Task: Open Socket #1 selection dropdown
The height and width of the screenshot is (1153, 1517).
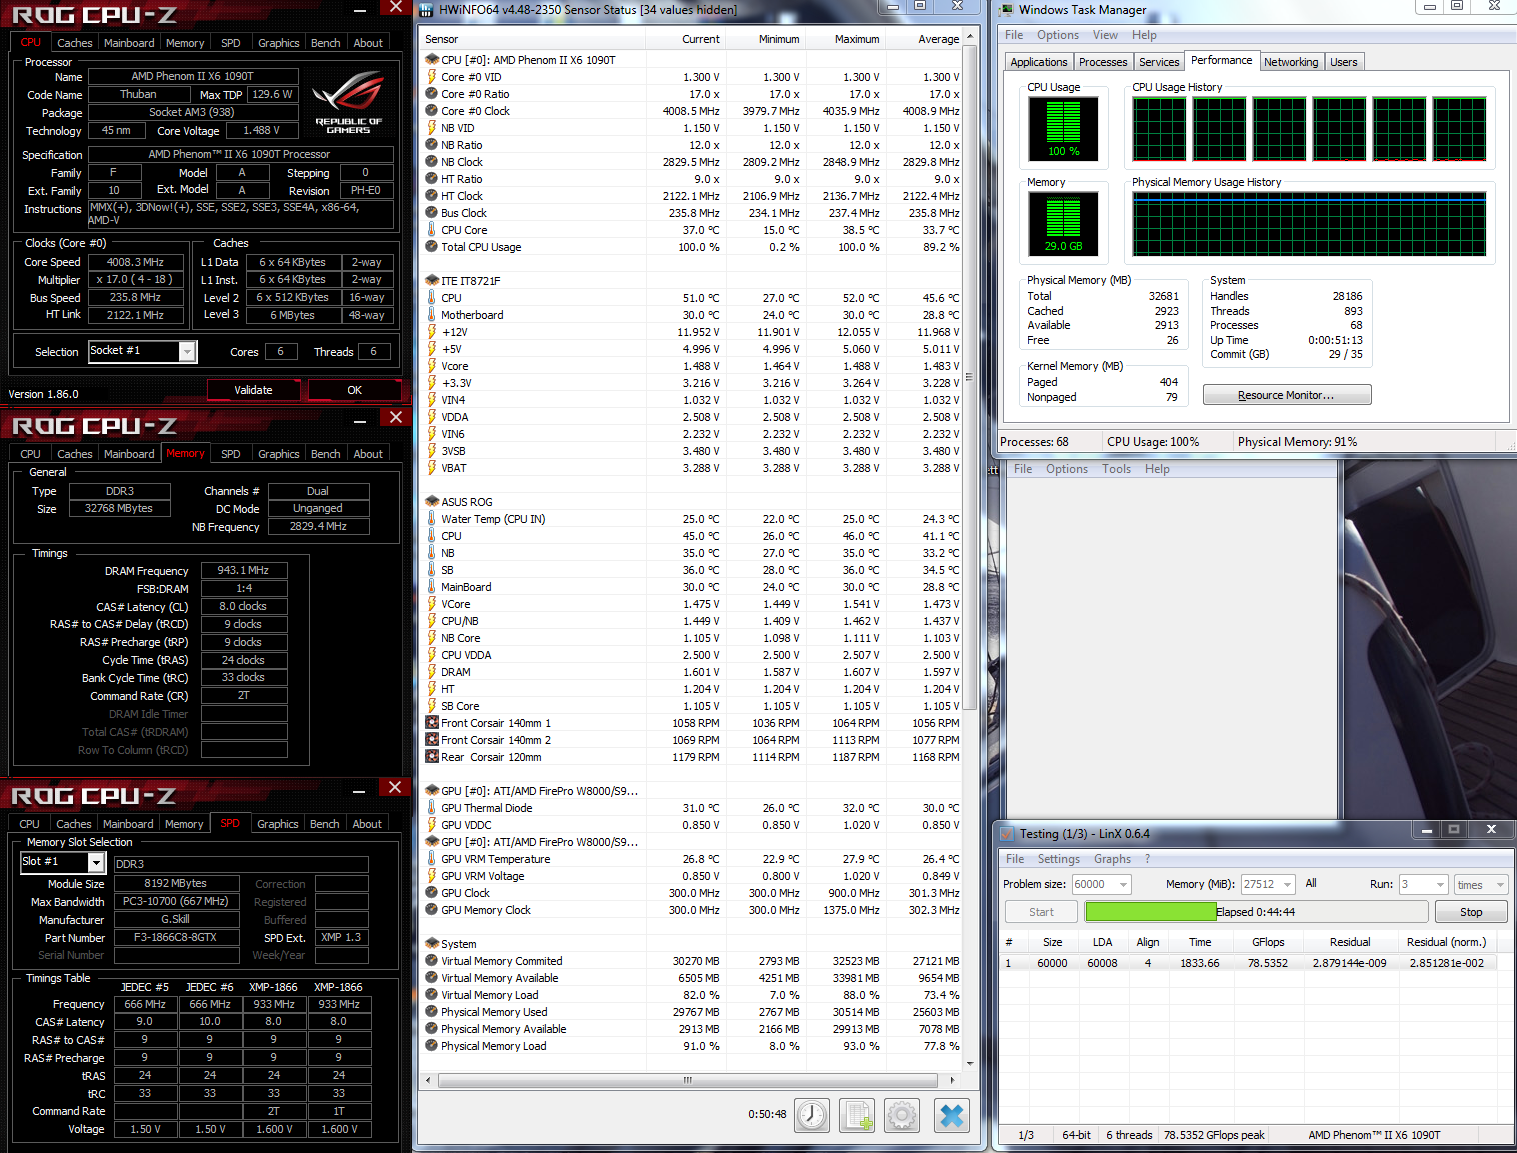Action: click(x=187, y=351)
